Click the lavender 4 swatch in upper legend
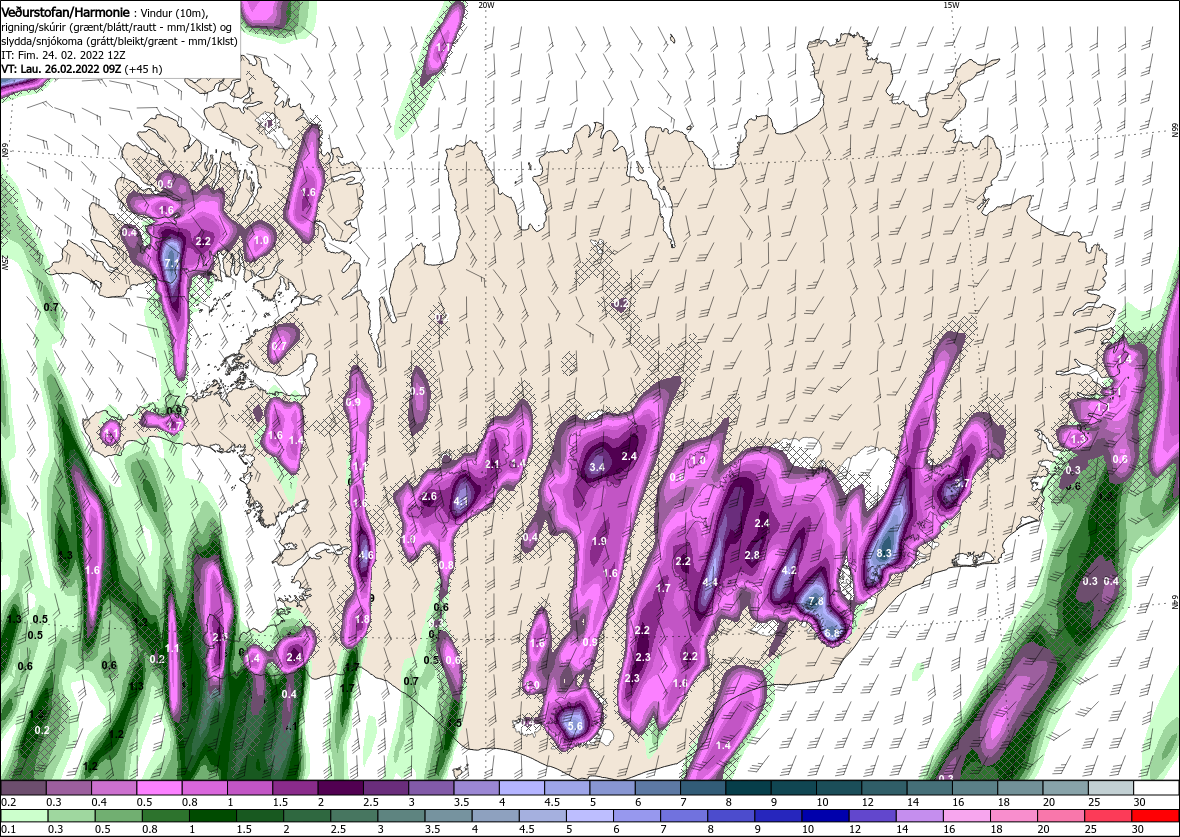 (x=522, y=788)
